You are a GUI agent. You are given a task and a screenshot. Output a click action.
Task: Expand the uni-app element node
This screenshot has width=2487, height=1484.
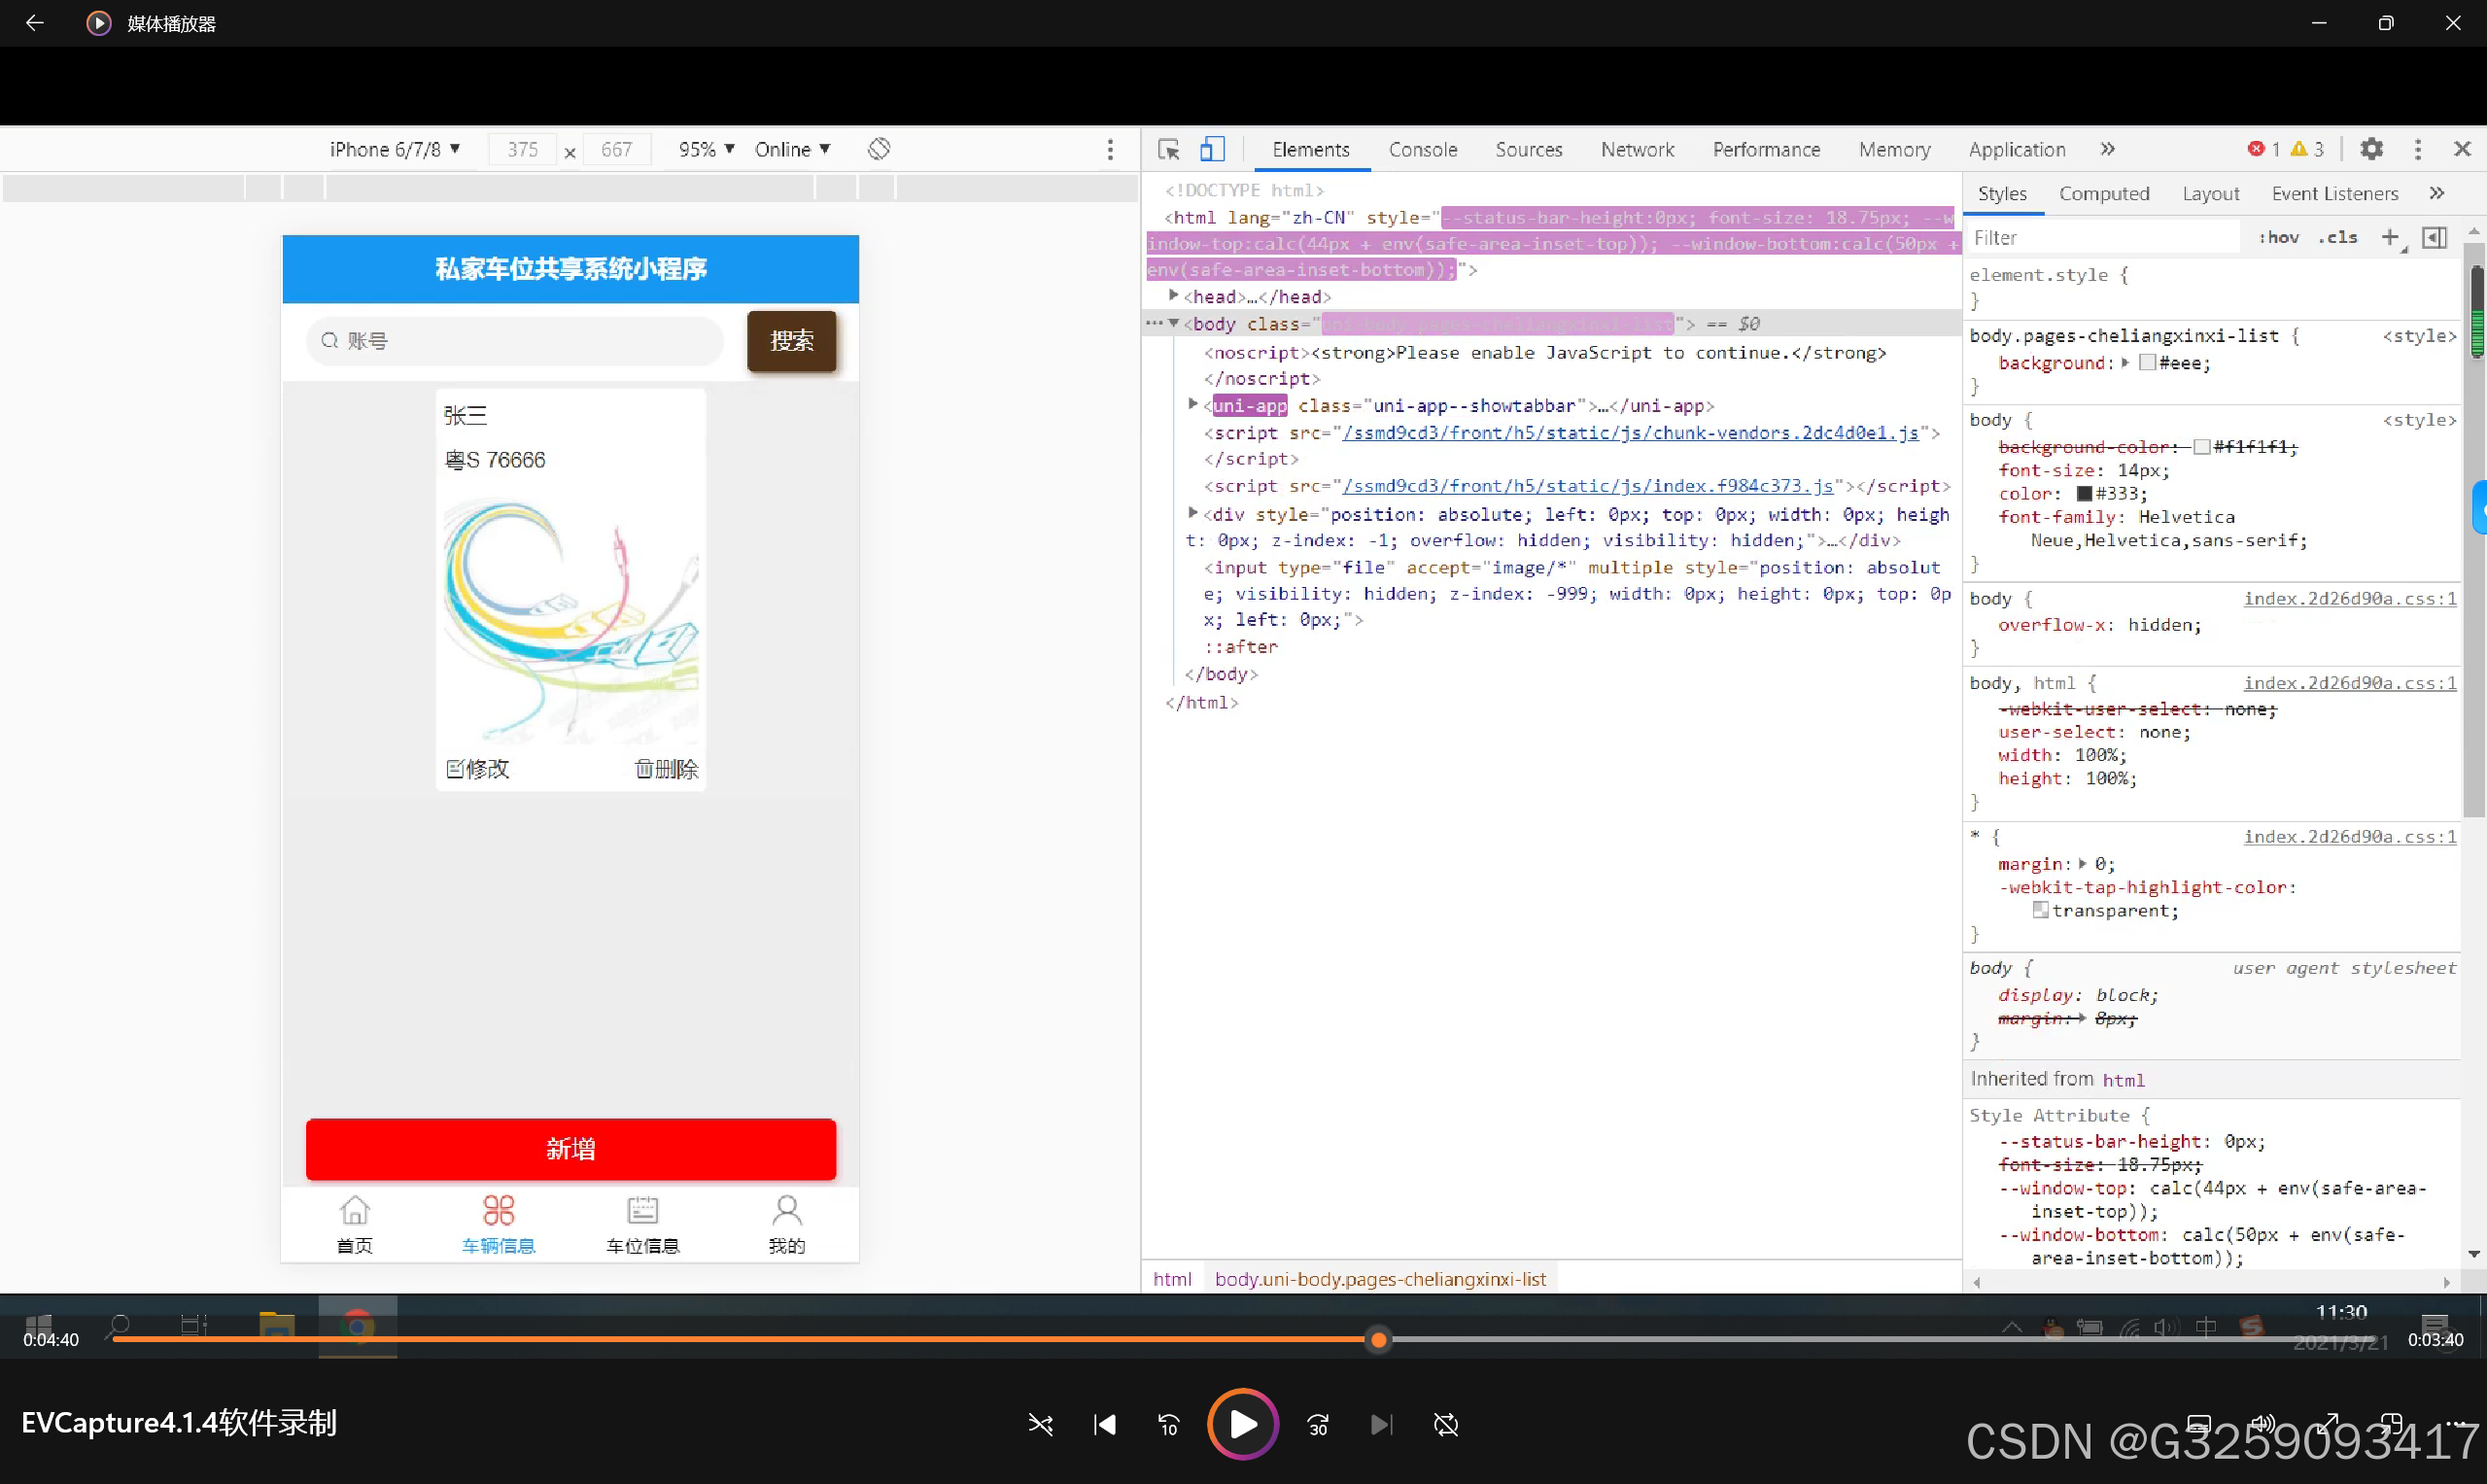pyautogui.click(x=1192, y=405)
